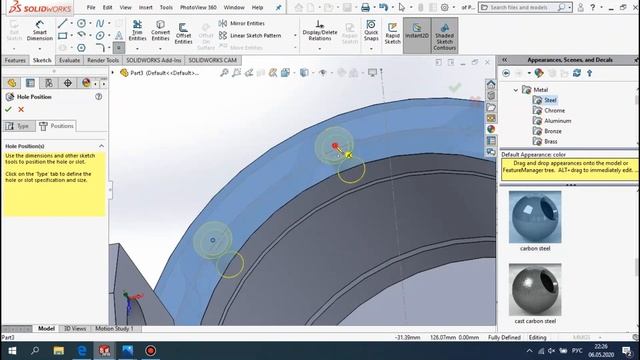Click back arrow in Appearances panel
Viewport: 640px width, 360px height.
tap(506, 73)
